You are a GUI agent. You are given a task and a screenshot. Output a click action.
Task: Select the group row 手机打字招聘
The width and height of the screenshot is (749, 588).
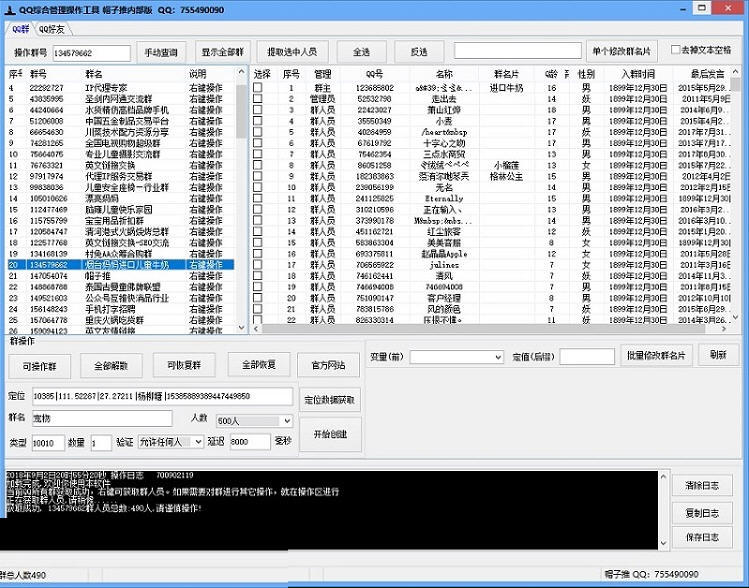121,309
